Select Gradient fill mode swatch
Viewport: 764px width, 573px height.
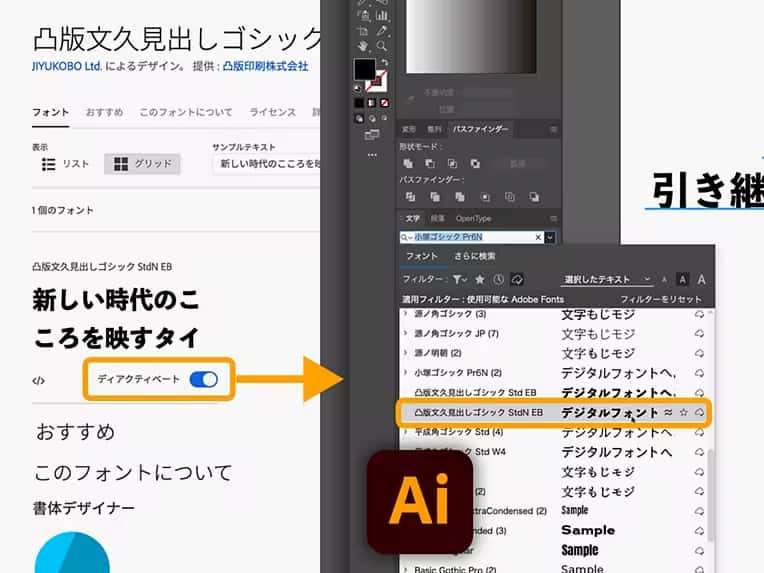tap(372, 103)
